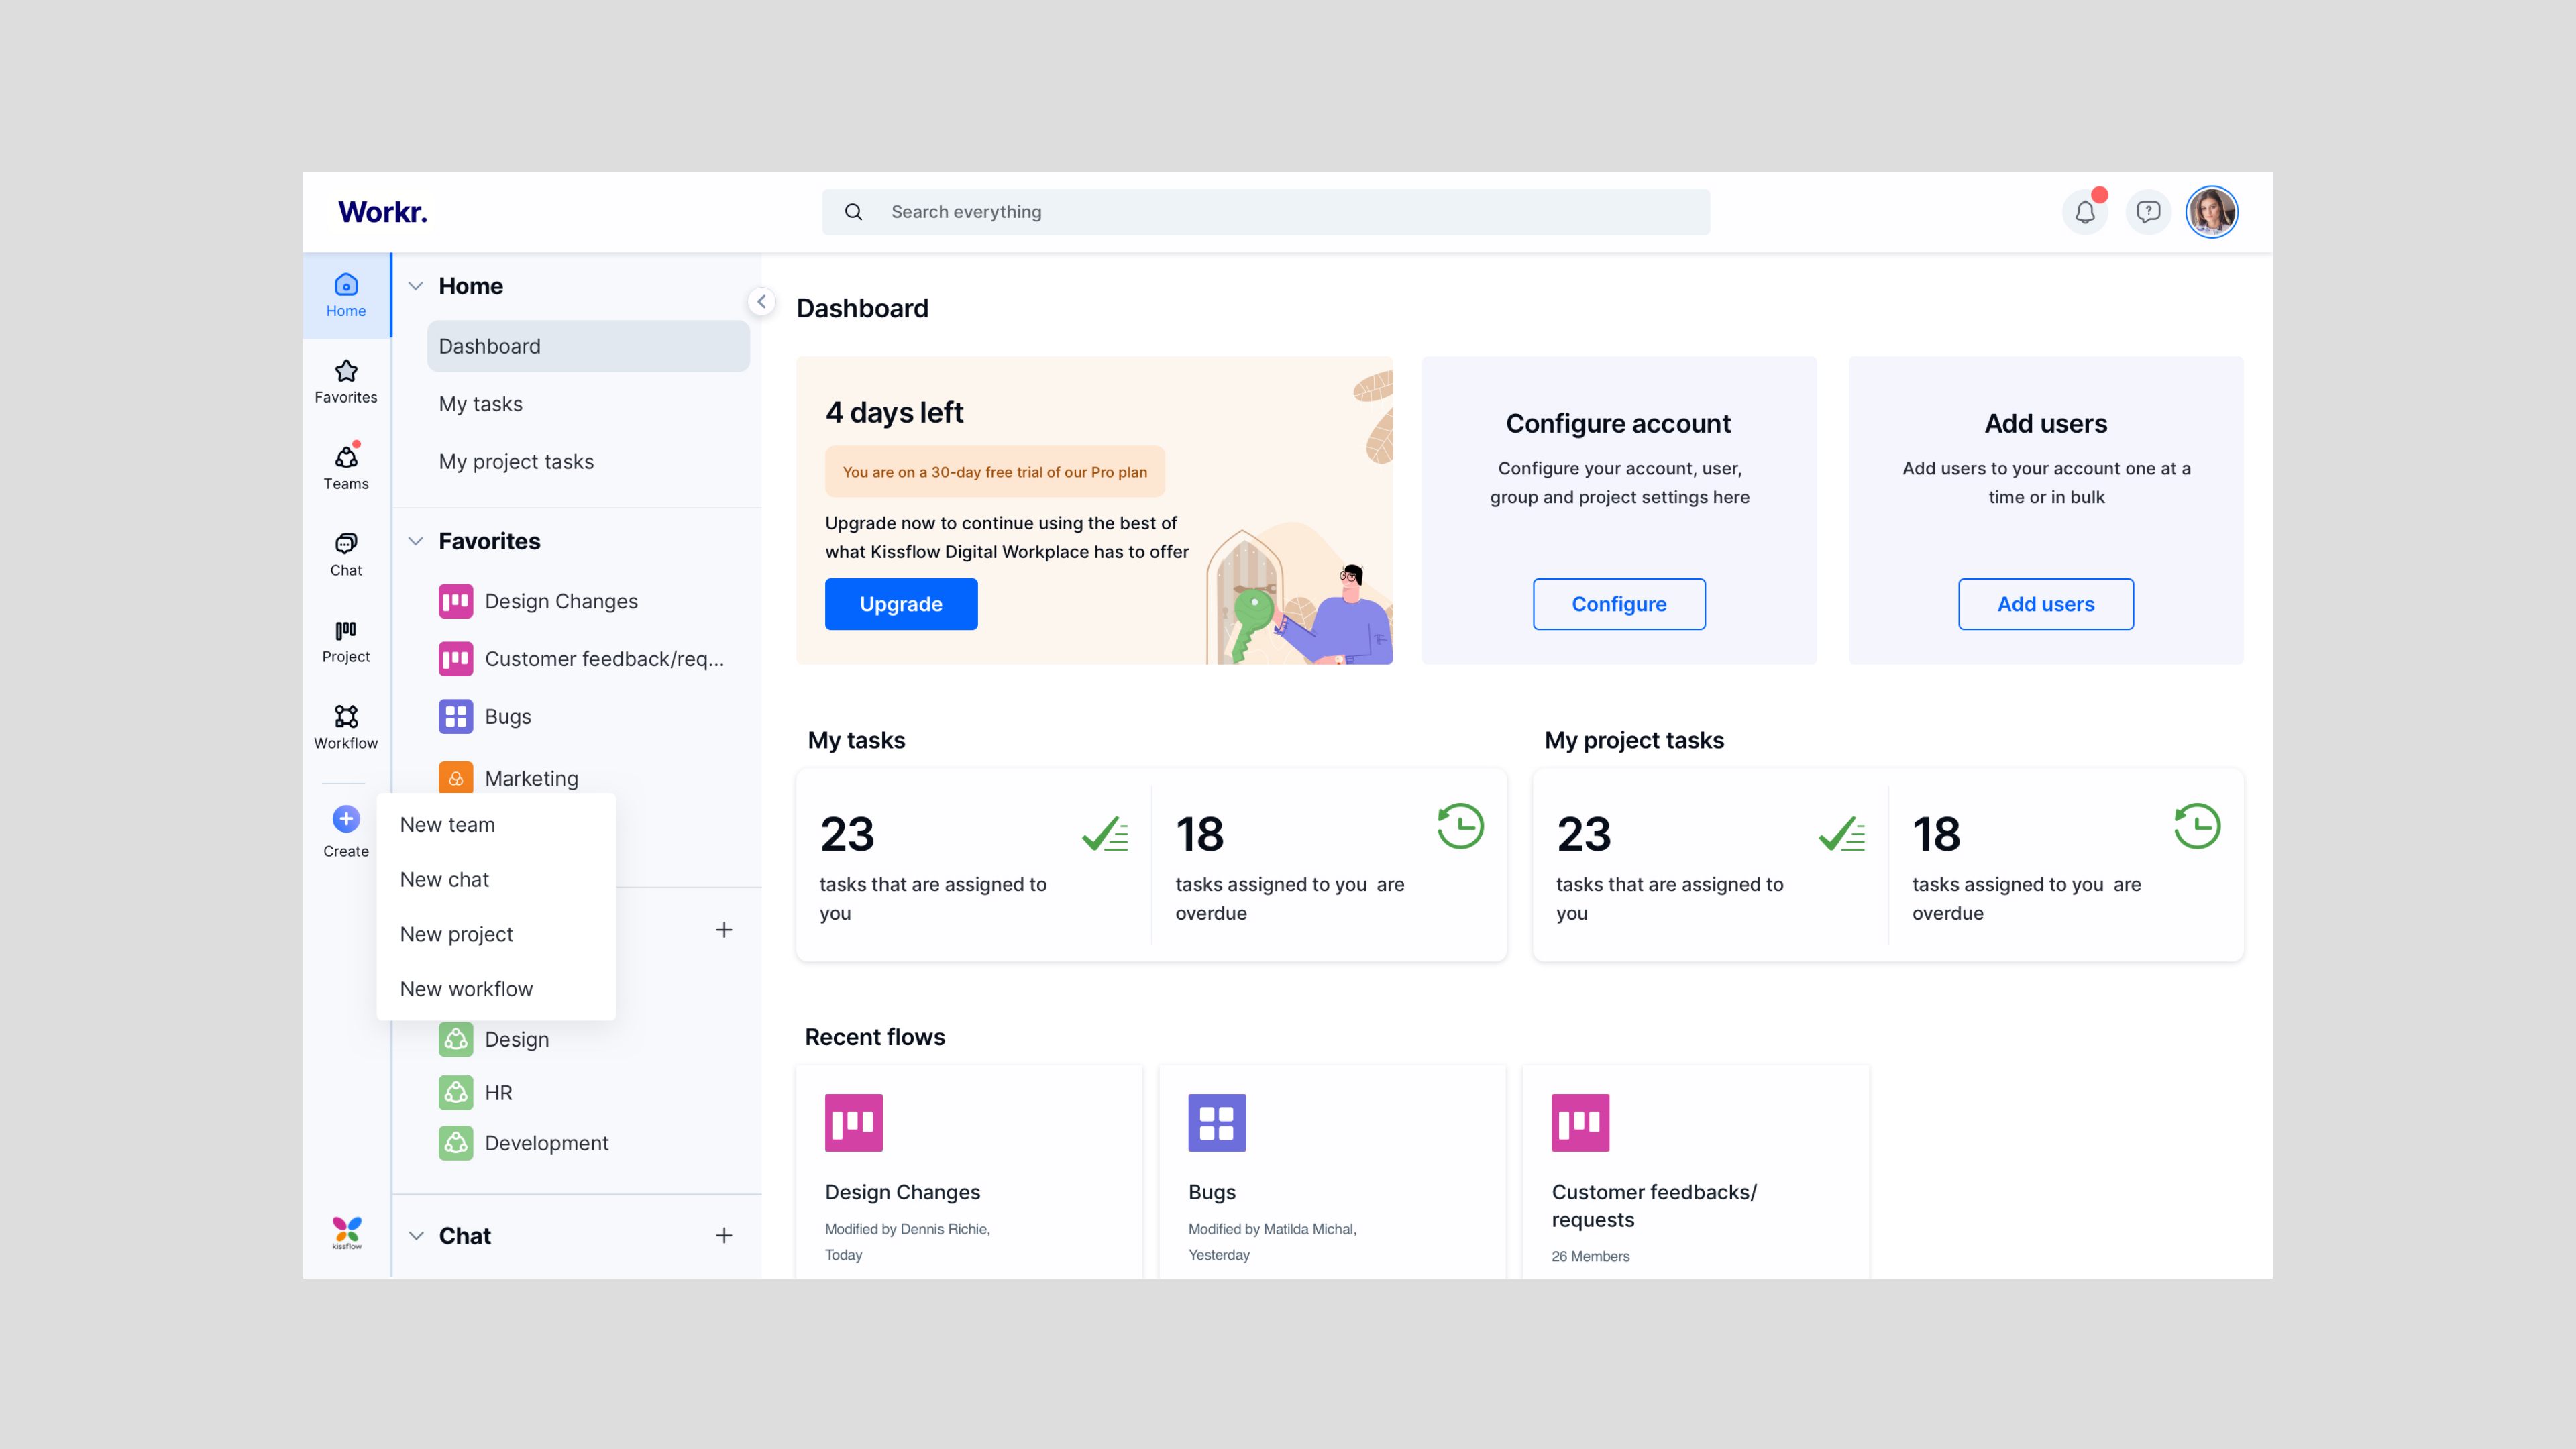The width and height of the screenshot is (2576, 1449).
Task: Click the Configure button
Action: coord(1619,604)
